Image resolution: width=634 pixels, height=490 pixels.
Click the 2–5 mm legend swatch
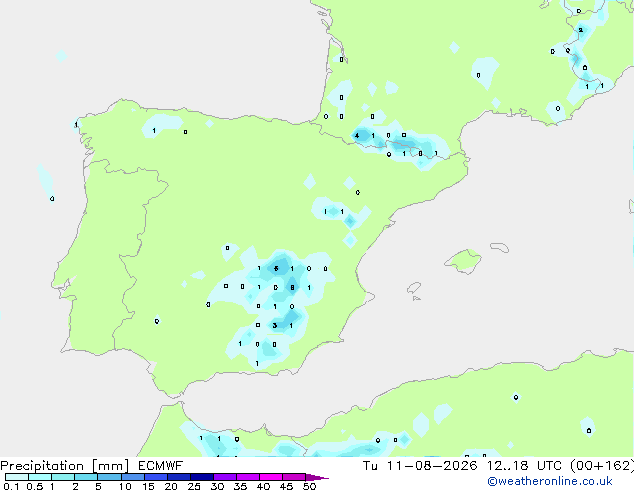[86, 477]
